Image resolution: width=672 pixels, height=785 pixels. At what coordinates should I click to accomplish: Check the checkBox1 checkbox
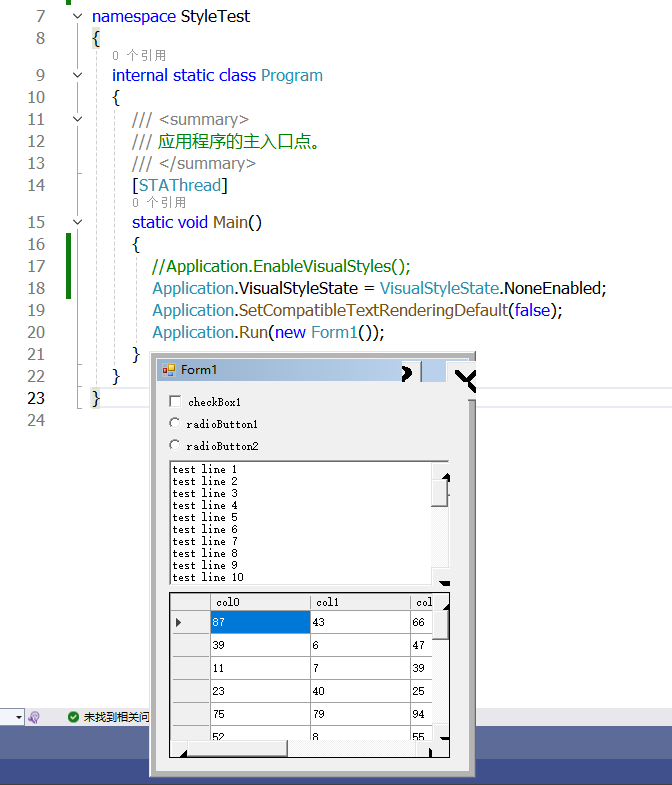pyautogui.click(x=175, y=402)
